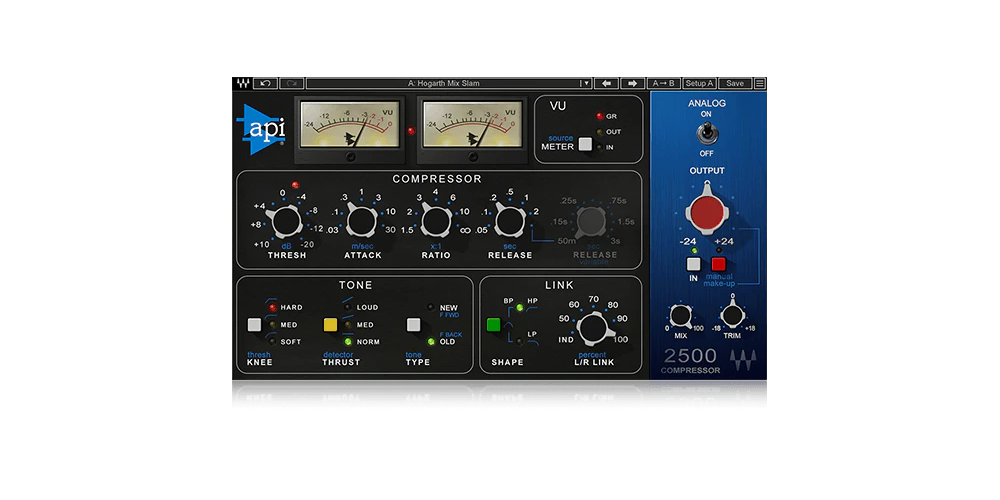Click the red LED between VU meters
The width and height of the screenshot is (1000, 500).
tap(411, 131)
